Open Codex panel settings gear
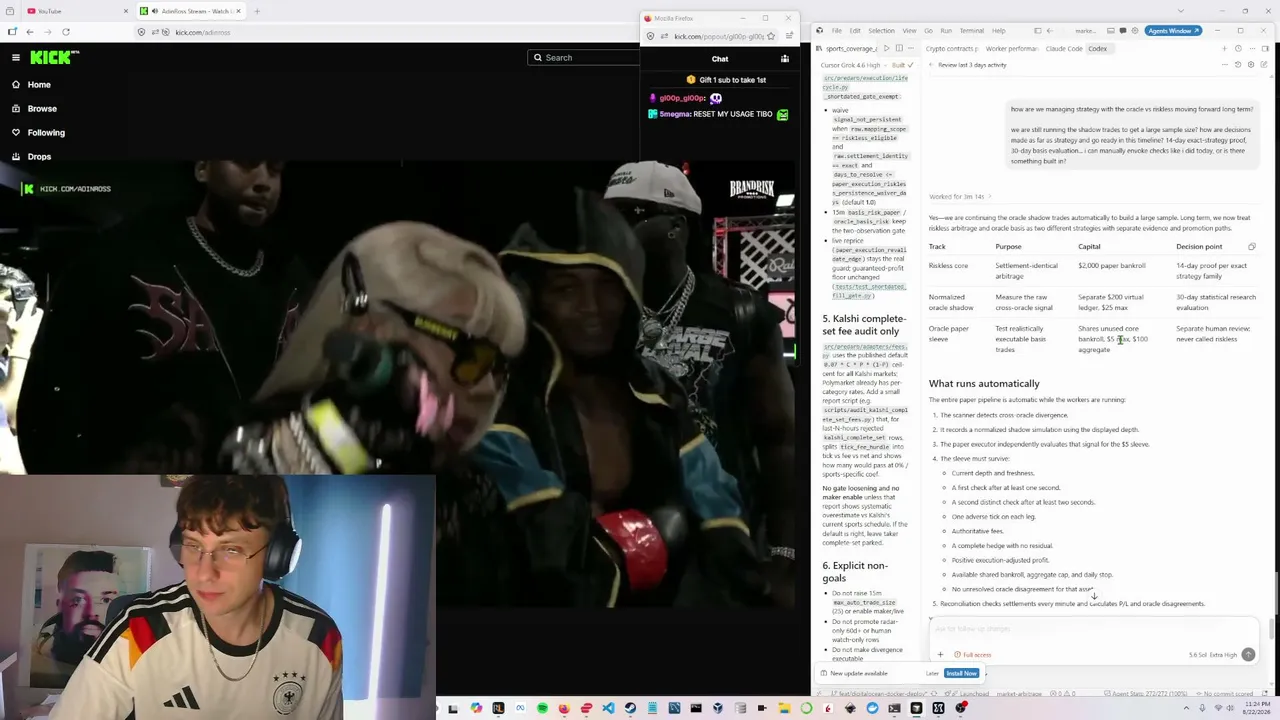 [x=1250, y=65]
